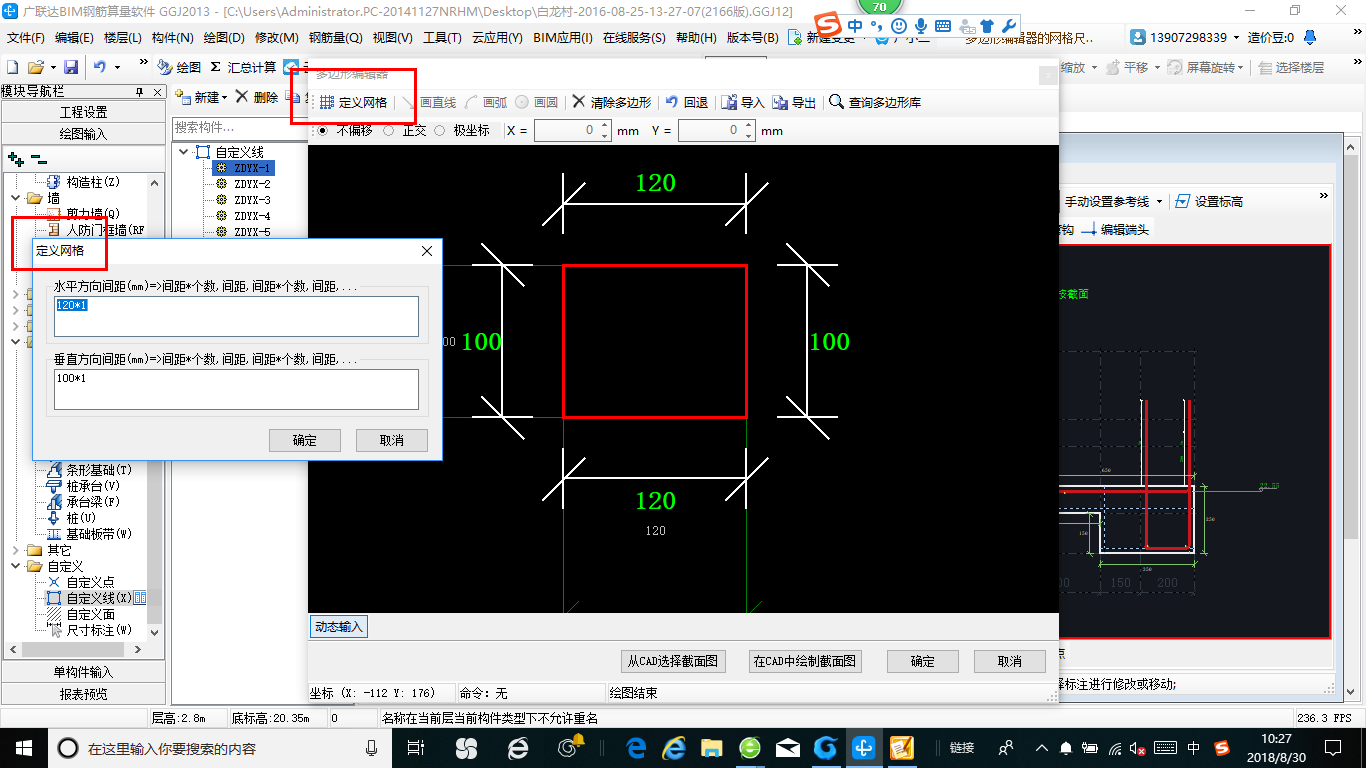This screenshot has height=768, width=1366.
Task: Click the 回退 undo button in the polygon editor
Action: 687,102
